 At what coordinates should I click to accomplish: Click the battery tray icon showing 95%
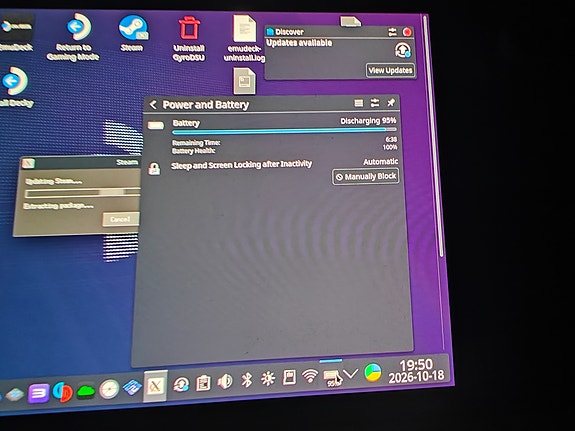coord(332,377)
